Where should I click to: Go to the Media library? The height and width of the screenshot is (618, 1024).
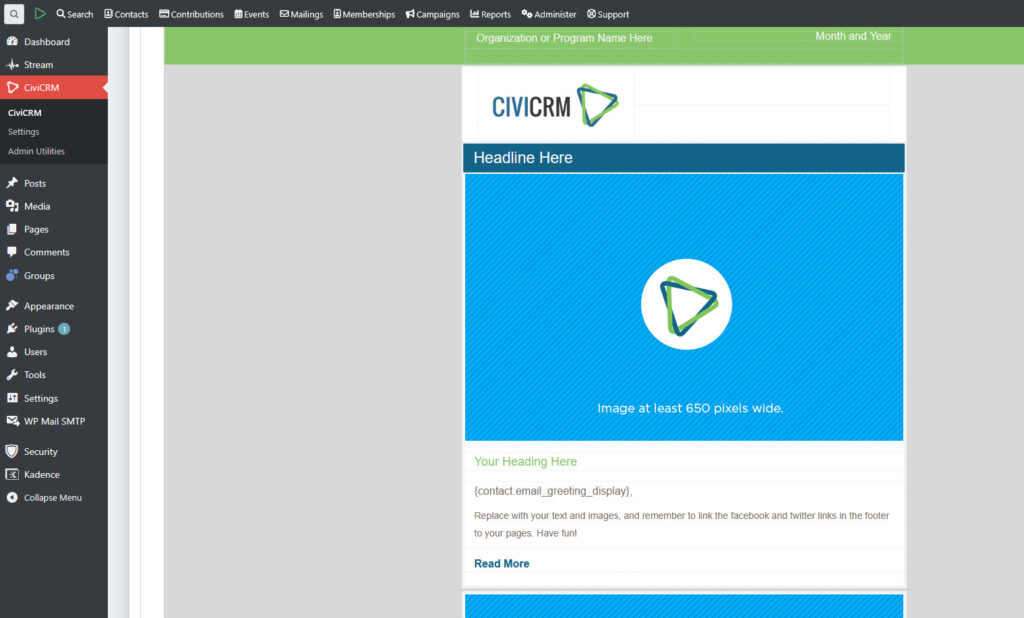[37, 207]
